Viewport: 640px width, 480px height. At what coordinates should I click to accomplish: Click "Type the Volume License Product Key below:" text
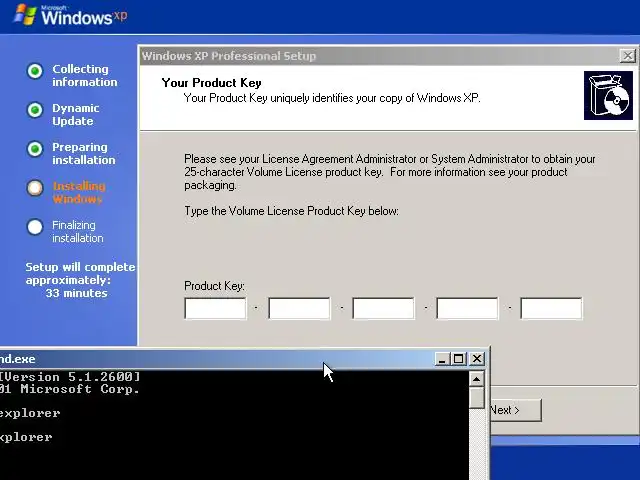(x=291, y=211)
